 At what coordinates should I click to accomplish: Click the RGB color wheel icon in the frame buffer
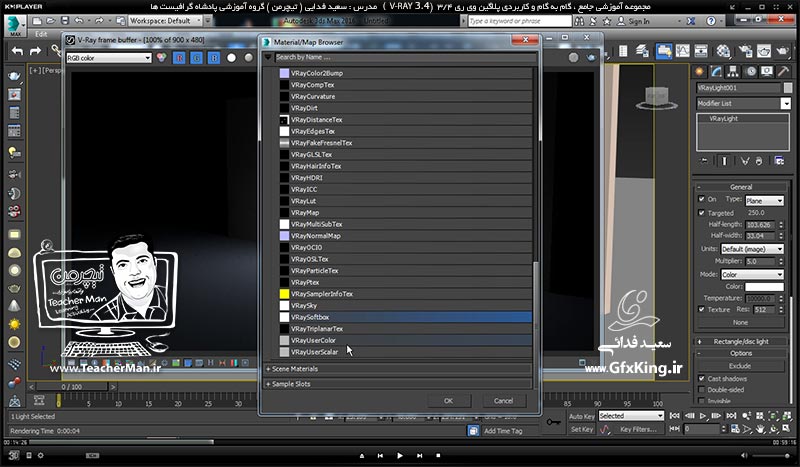pos(162,58)
